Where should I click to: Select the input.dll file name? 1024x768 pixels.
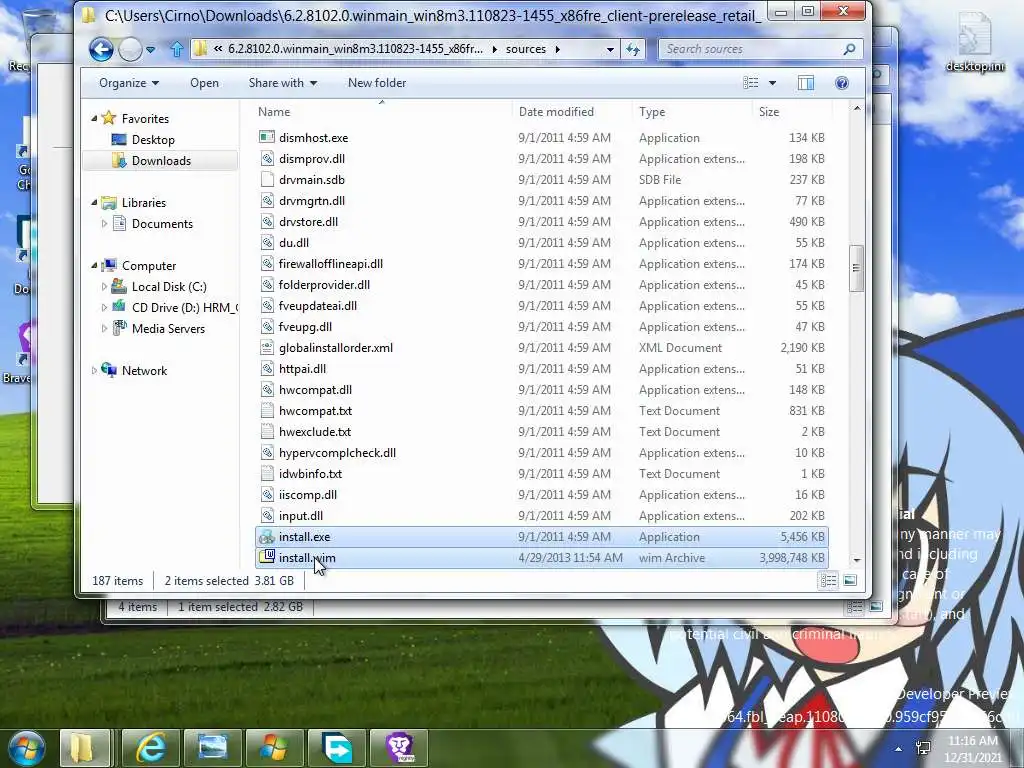click(300, 515)
